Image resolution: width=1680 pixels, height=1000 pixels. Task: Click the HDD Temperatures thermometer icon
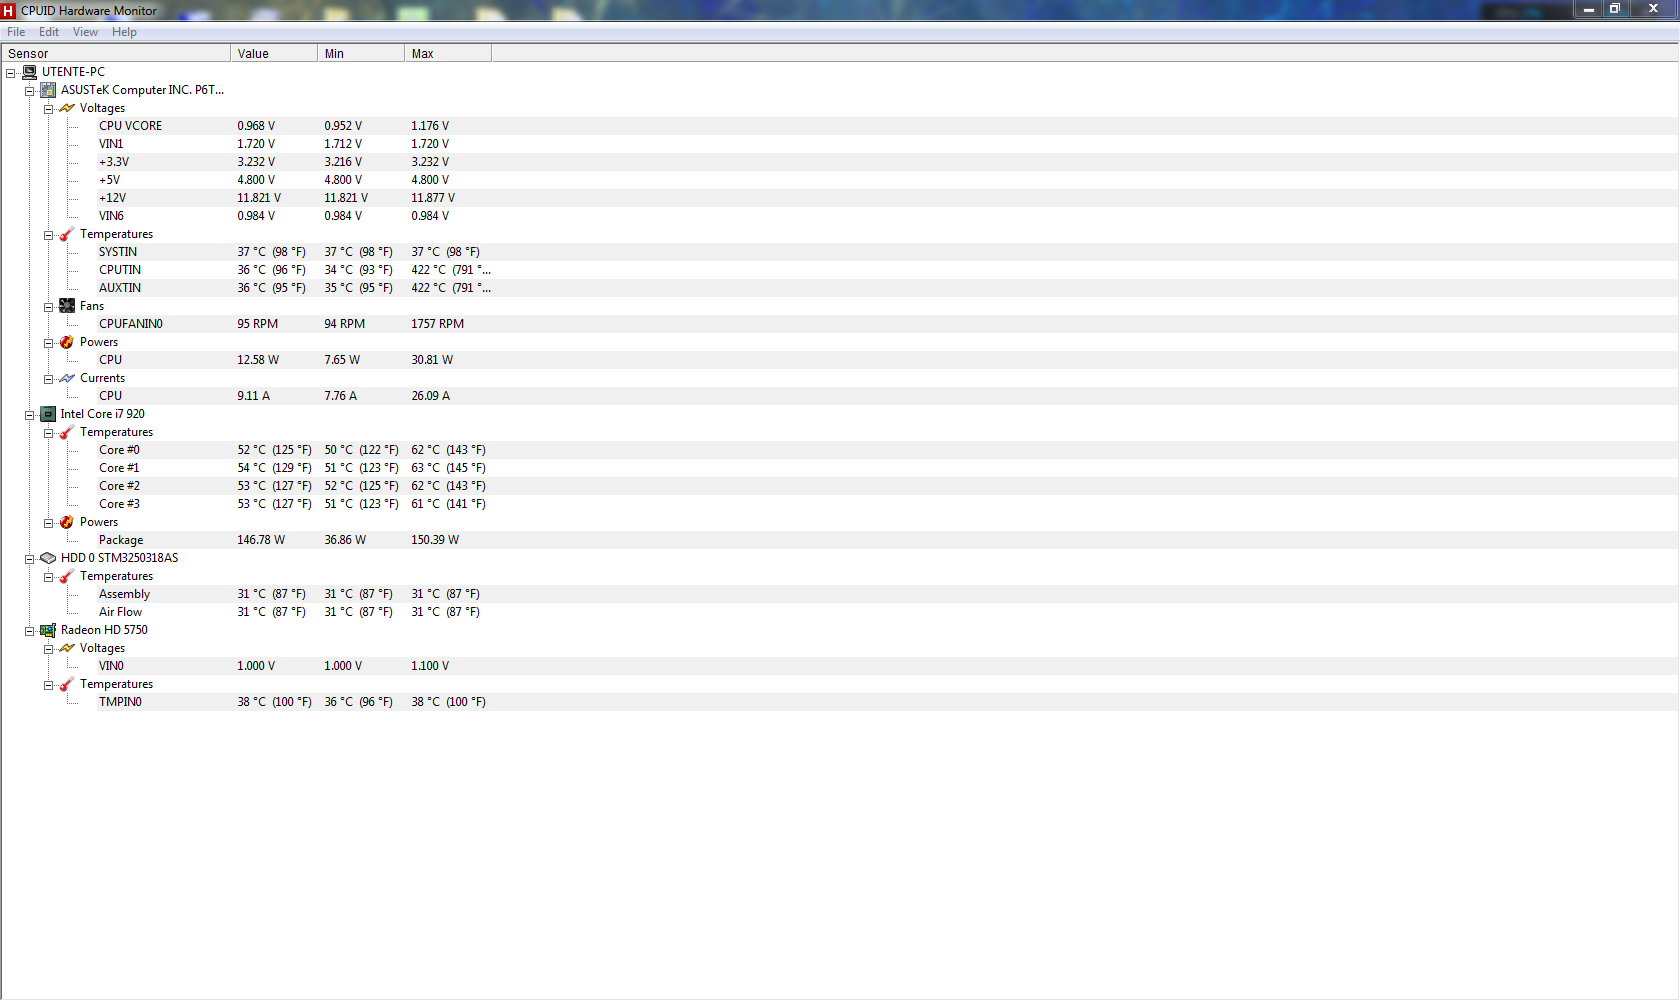[67, 576]
